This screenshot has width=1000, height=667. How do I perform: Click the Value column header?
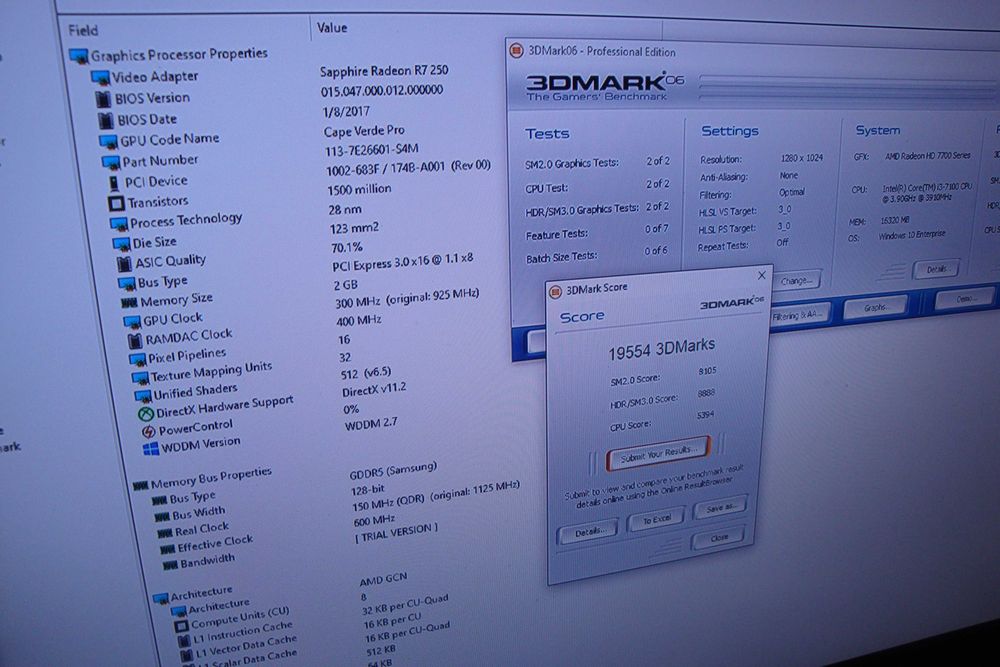pyautogui.click(x=332, y=27)
